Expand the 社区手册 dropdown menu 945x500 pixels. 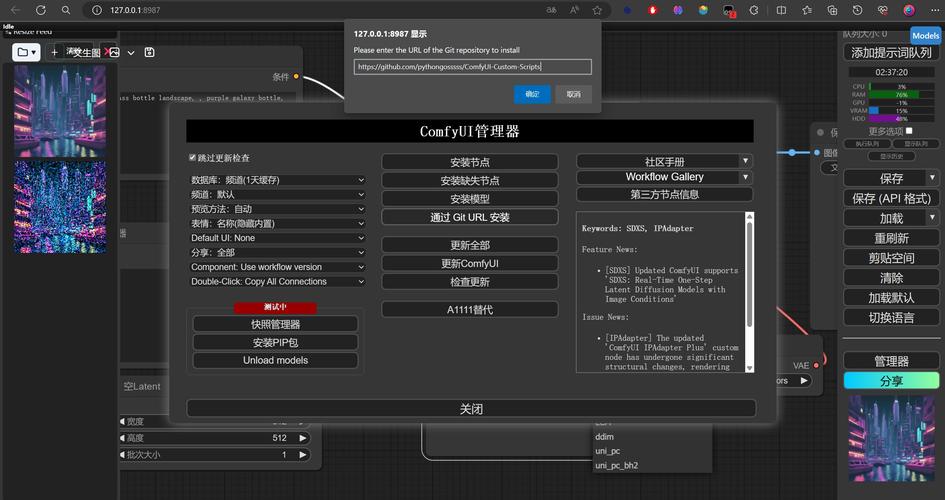click(x=746, y=161)
